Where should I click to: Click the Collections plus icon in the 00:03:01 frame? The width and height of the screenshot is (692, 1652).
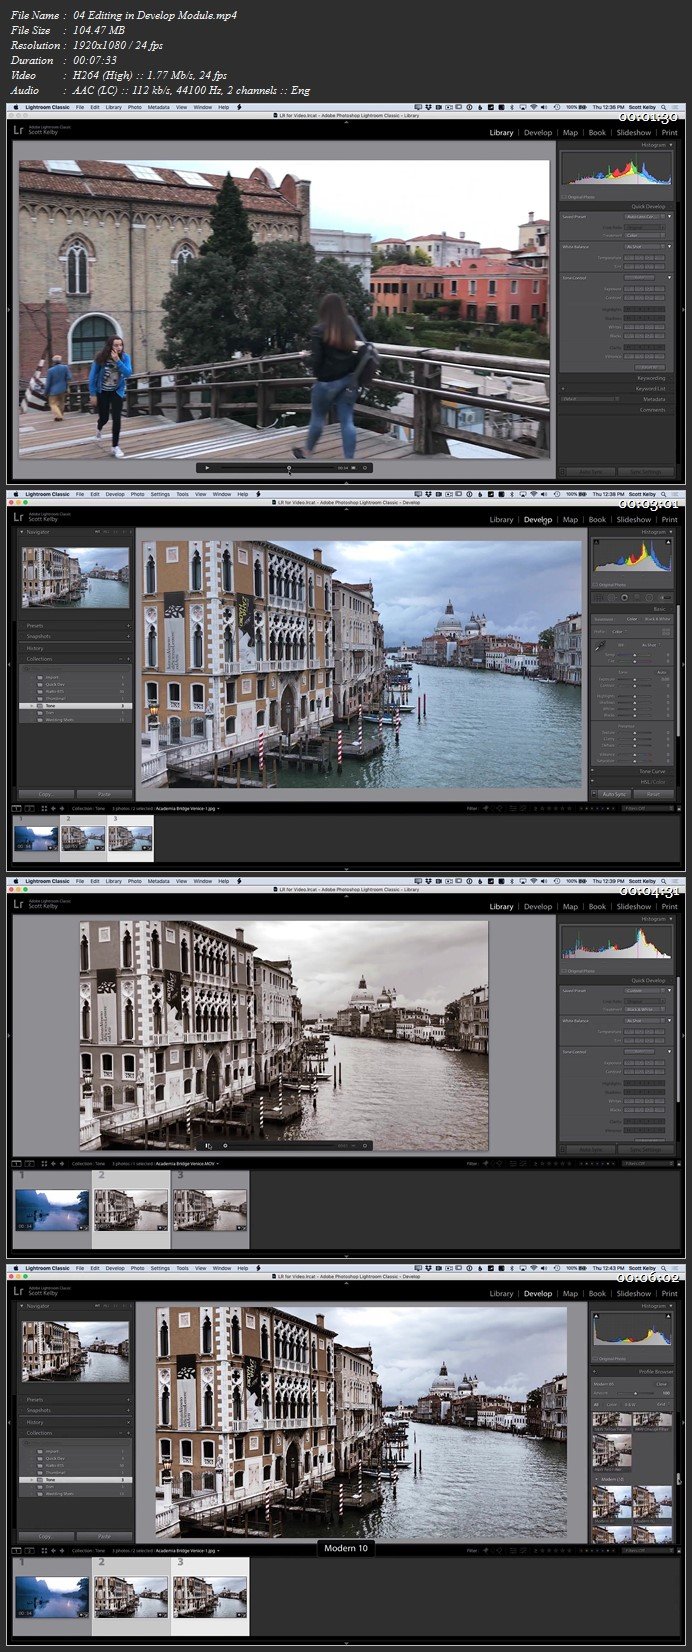pyautogui.click(x=128, y=659)
